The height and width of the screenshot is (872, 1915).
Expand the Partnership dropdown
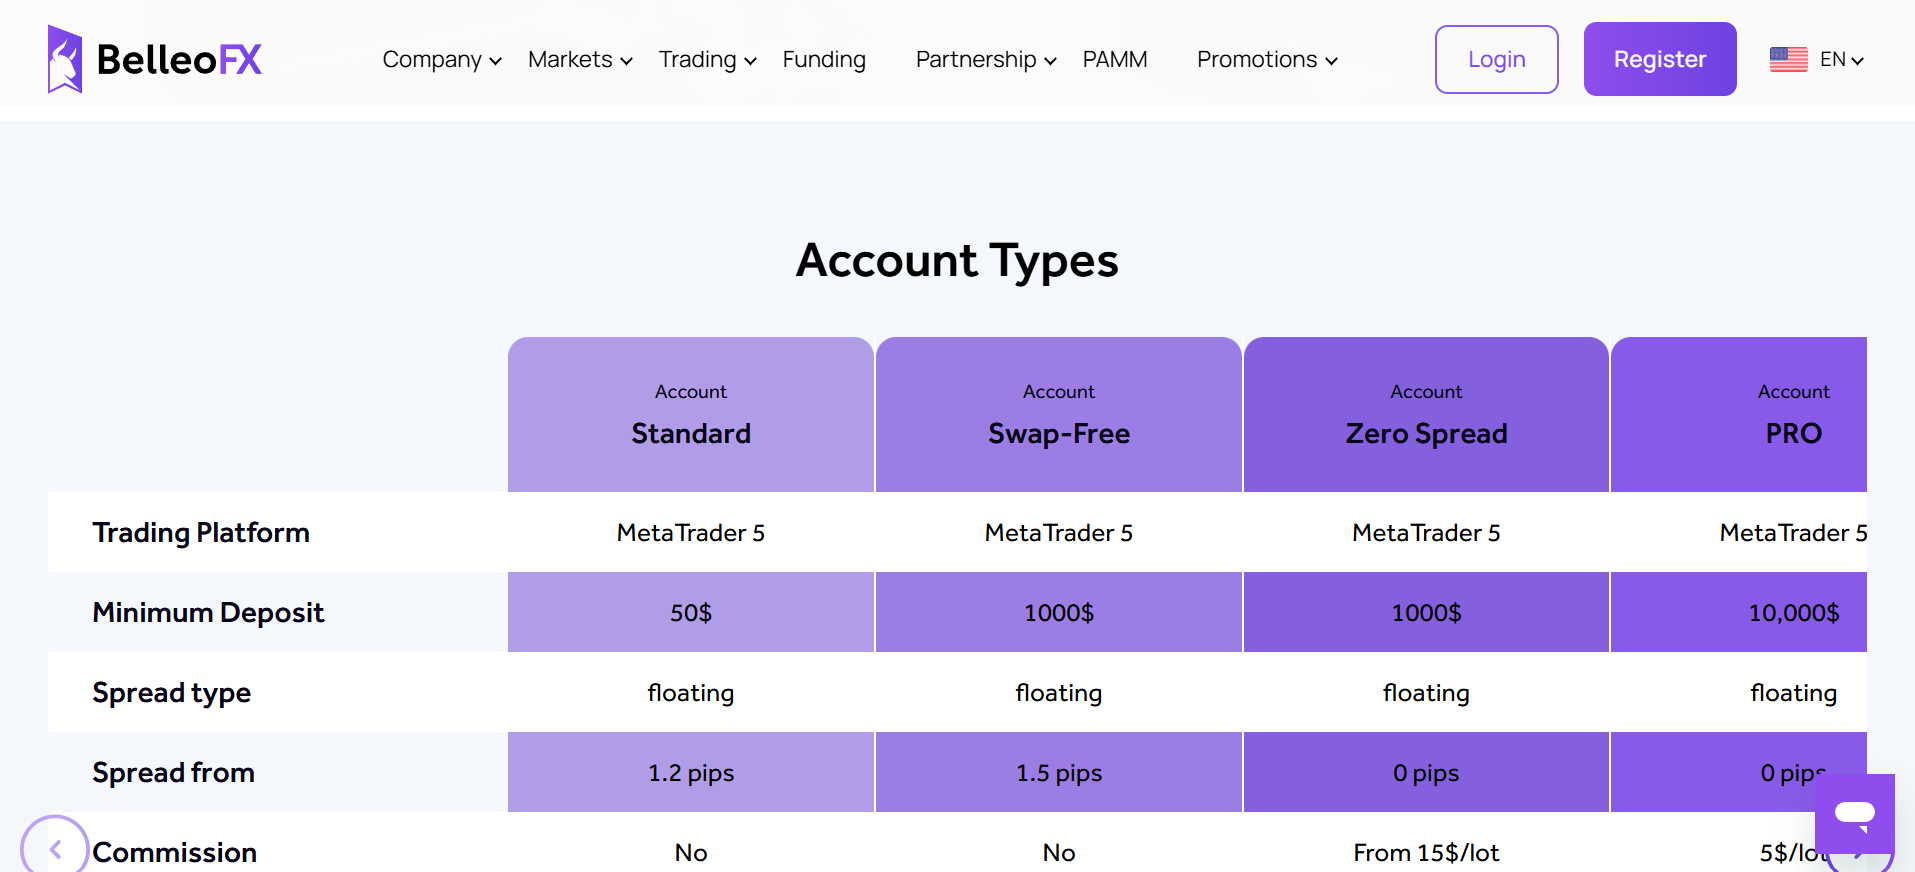pos(985,60)
